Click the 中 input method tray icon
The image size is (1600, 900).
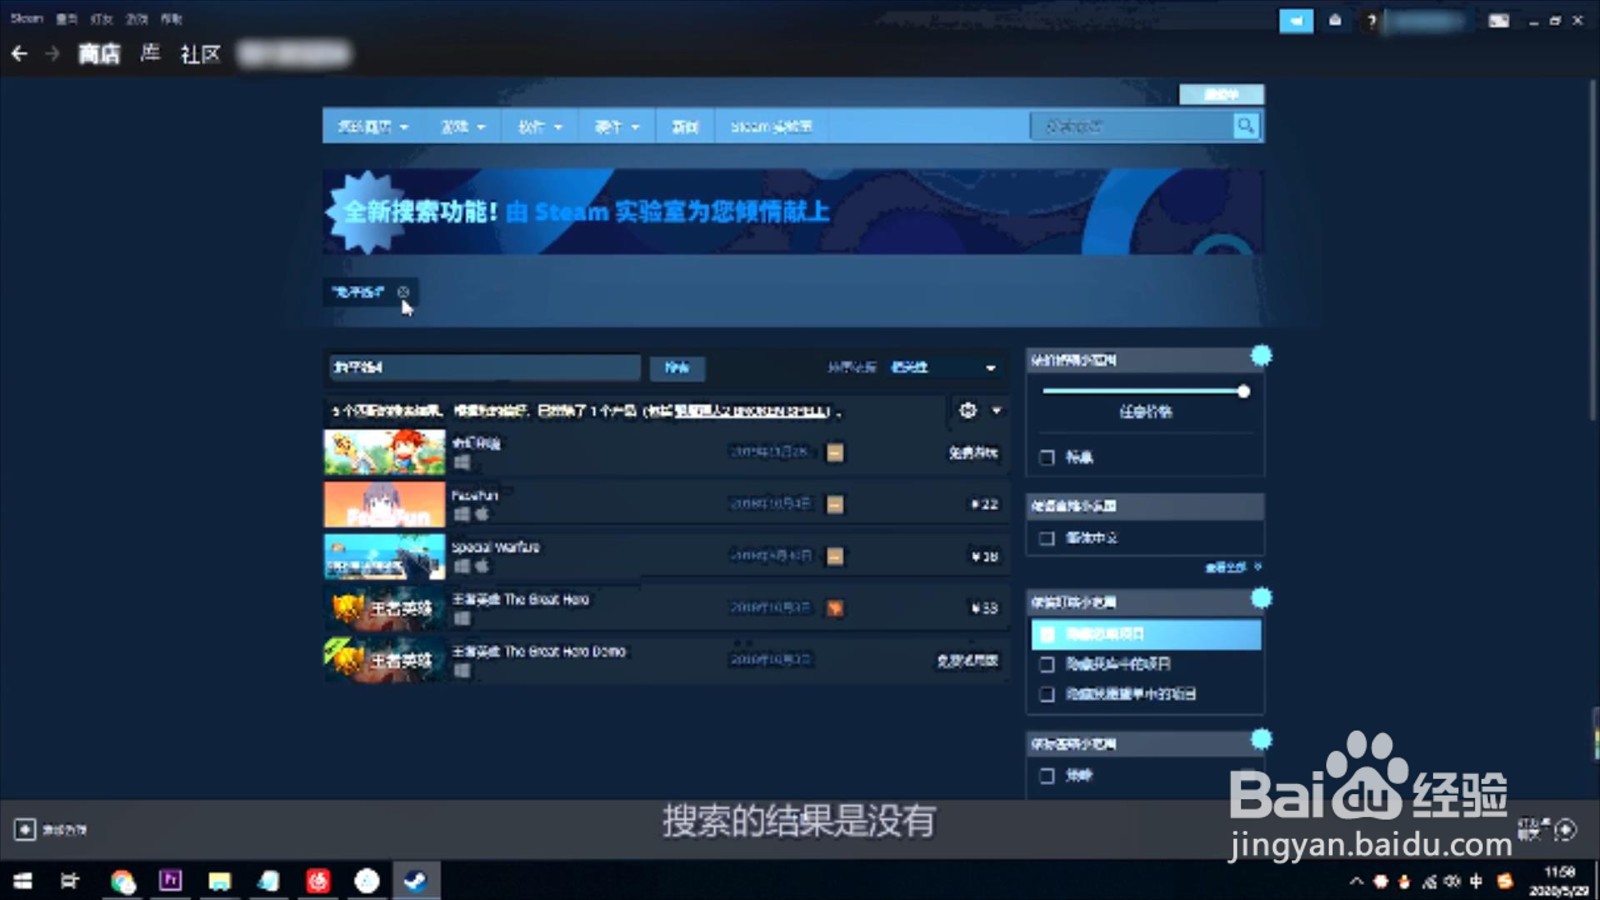1476,881
